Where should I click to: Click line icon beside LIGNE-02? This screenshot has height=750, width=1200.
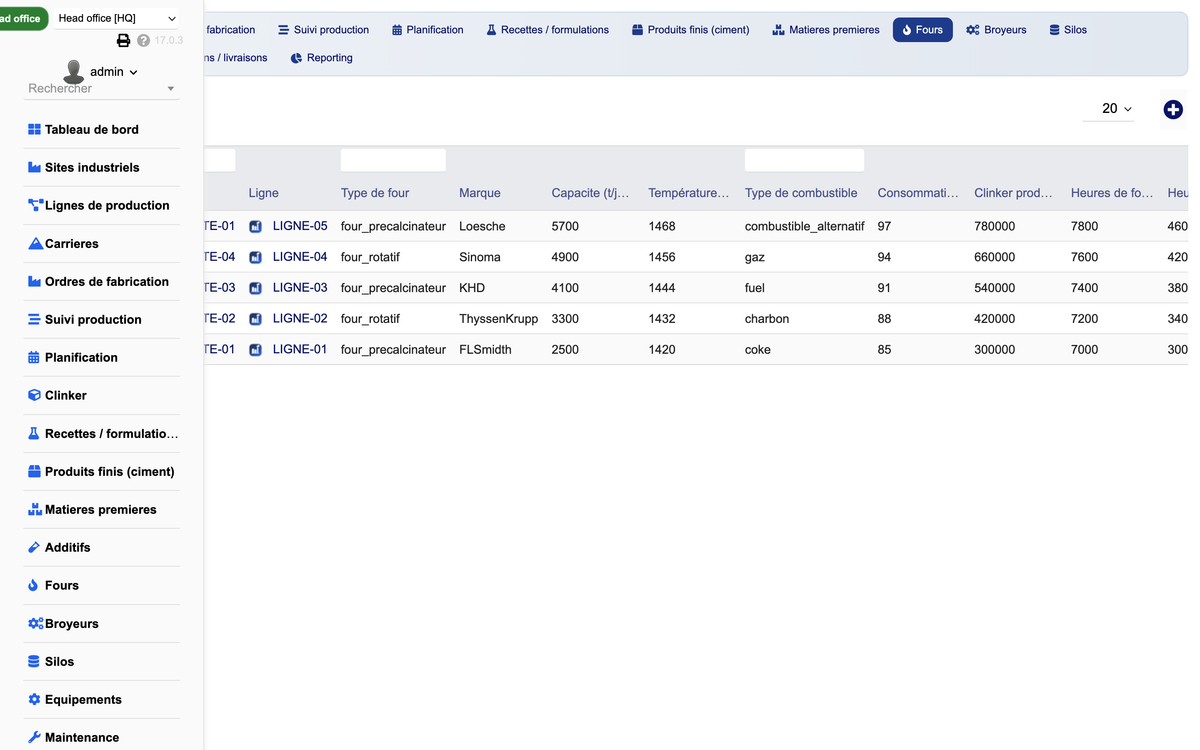[x=255, y=319]
